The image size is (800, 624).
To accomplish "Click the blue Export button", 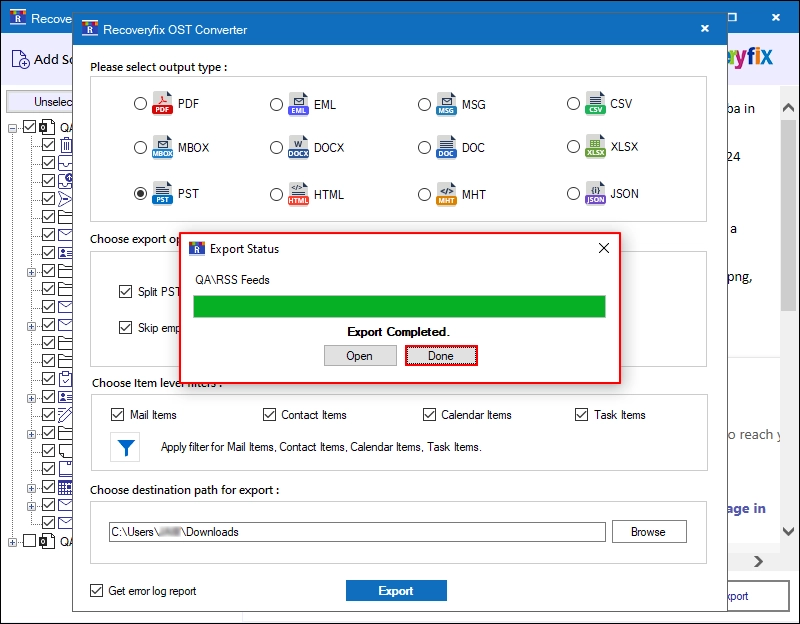I will 396,590.
